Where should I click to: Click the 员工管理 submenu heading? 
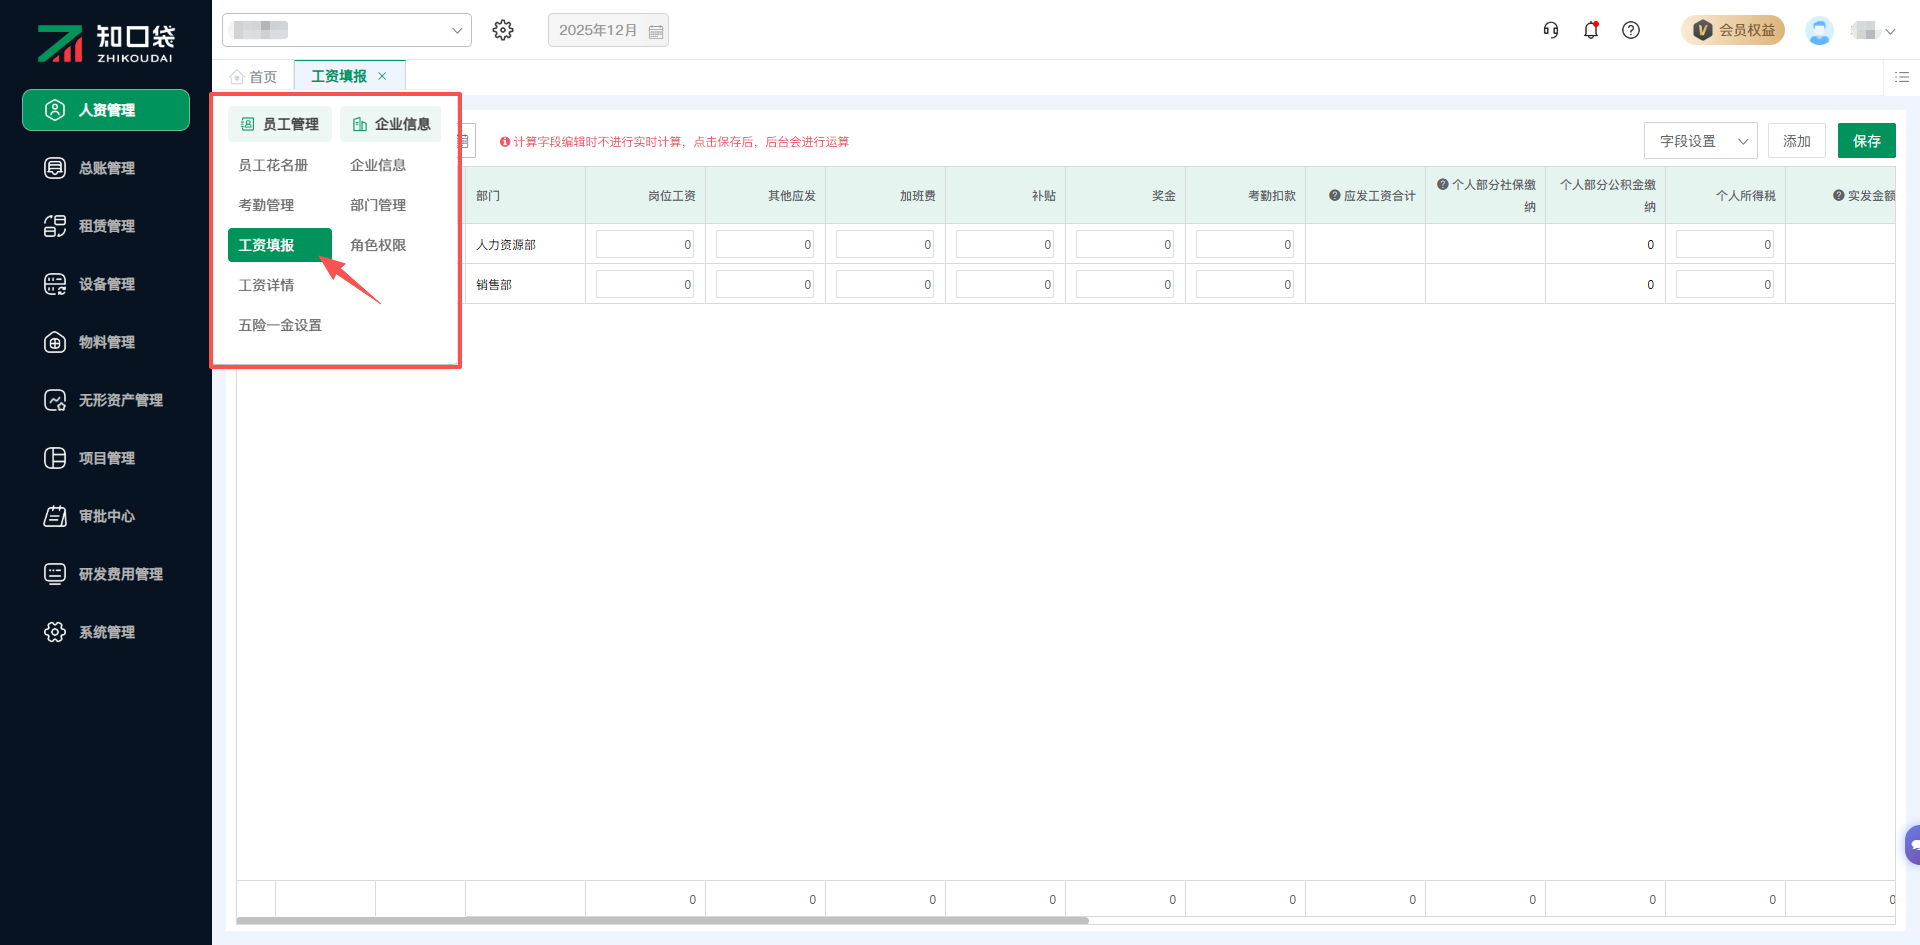pyautogui.click(x=280, y=124)
